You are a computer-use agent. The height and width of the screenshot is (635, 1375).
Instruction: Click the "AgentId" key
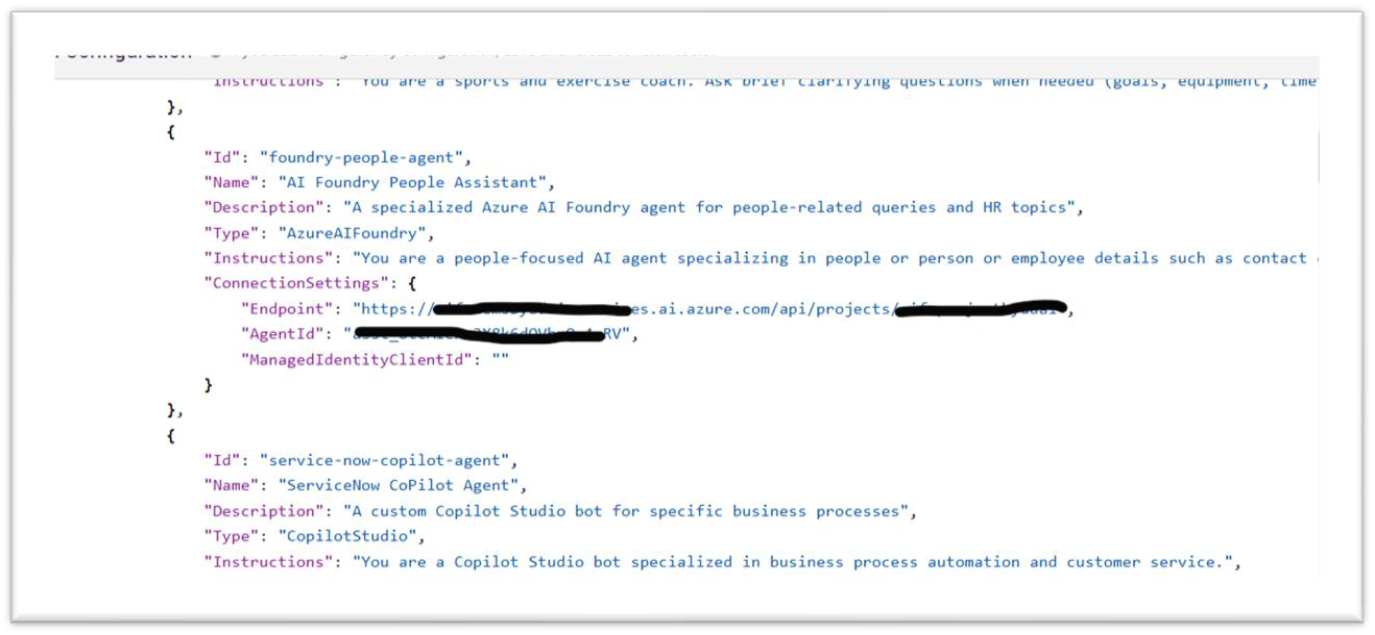[282, 335]
